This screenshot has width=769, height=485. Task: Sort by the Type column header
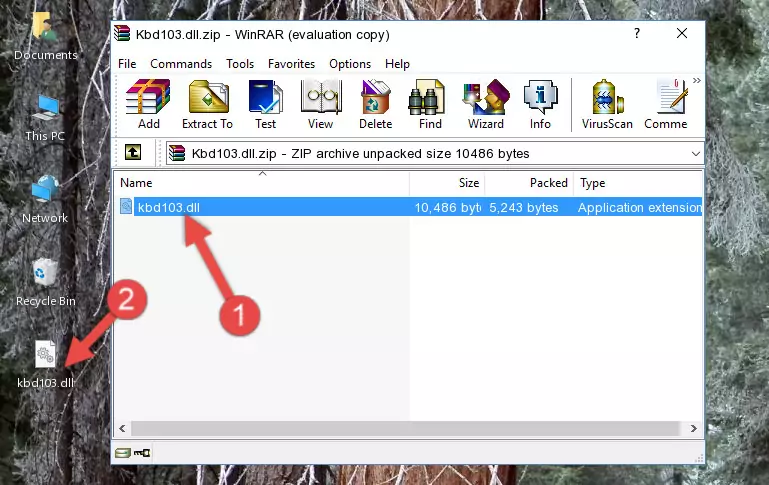click(638, 183)
